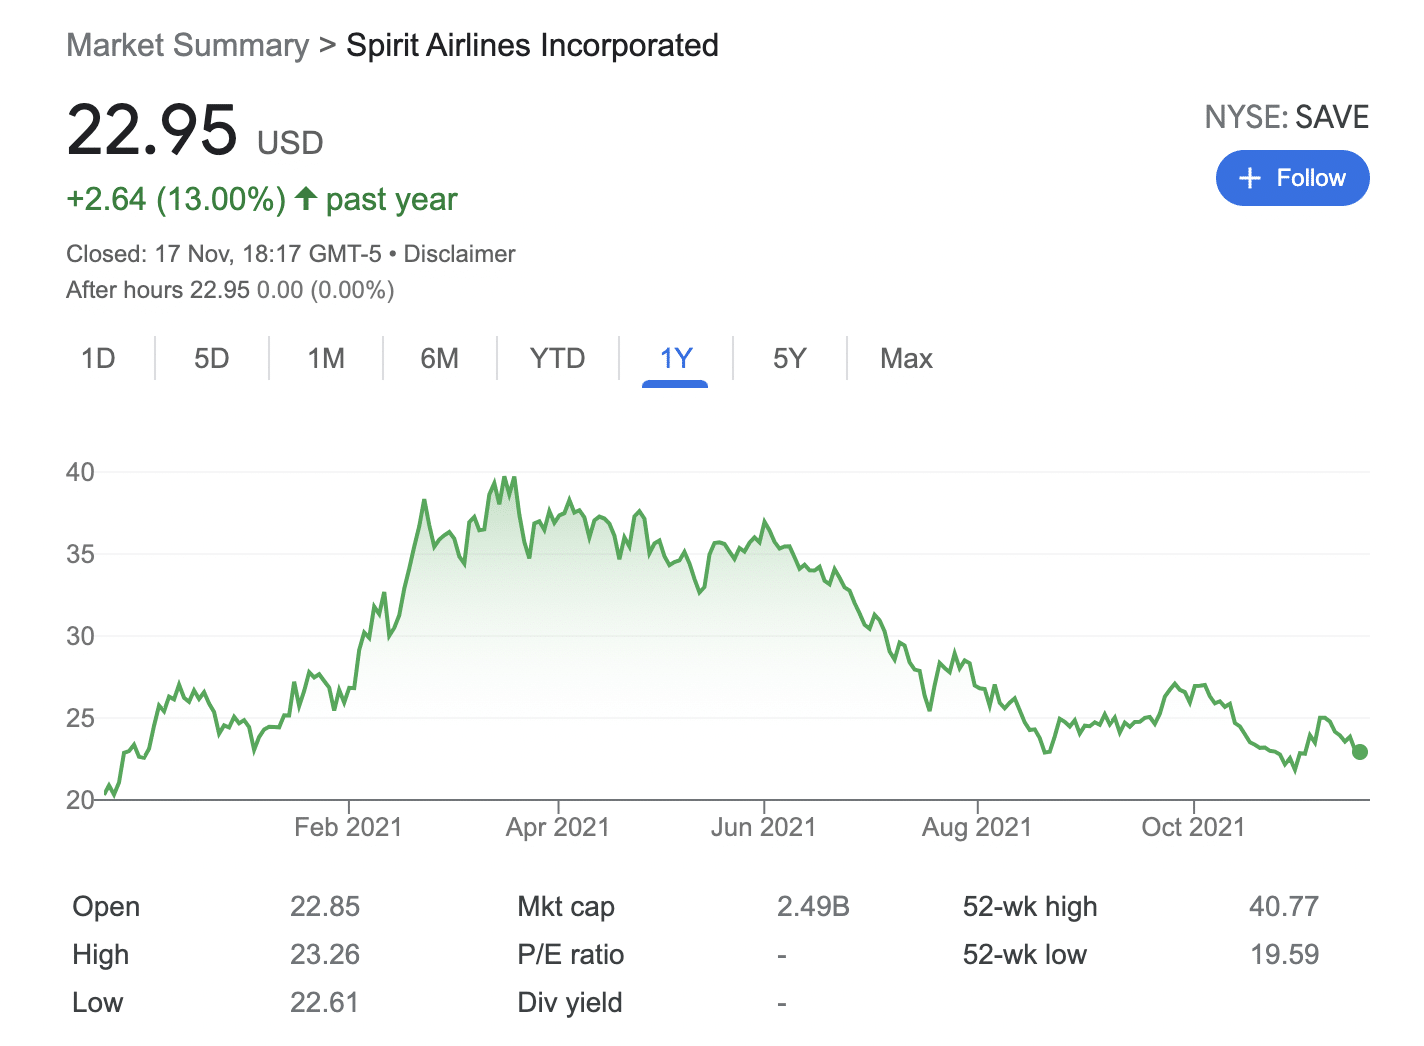This screenshot has height=1046, width=1424.
Task: Click the Div yield label
Action: pyautogui.click(x=570, y=1002)
